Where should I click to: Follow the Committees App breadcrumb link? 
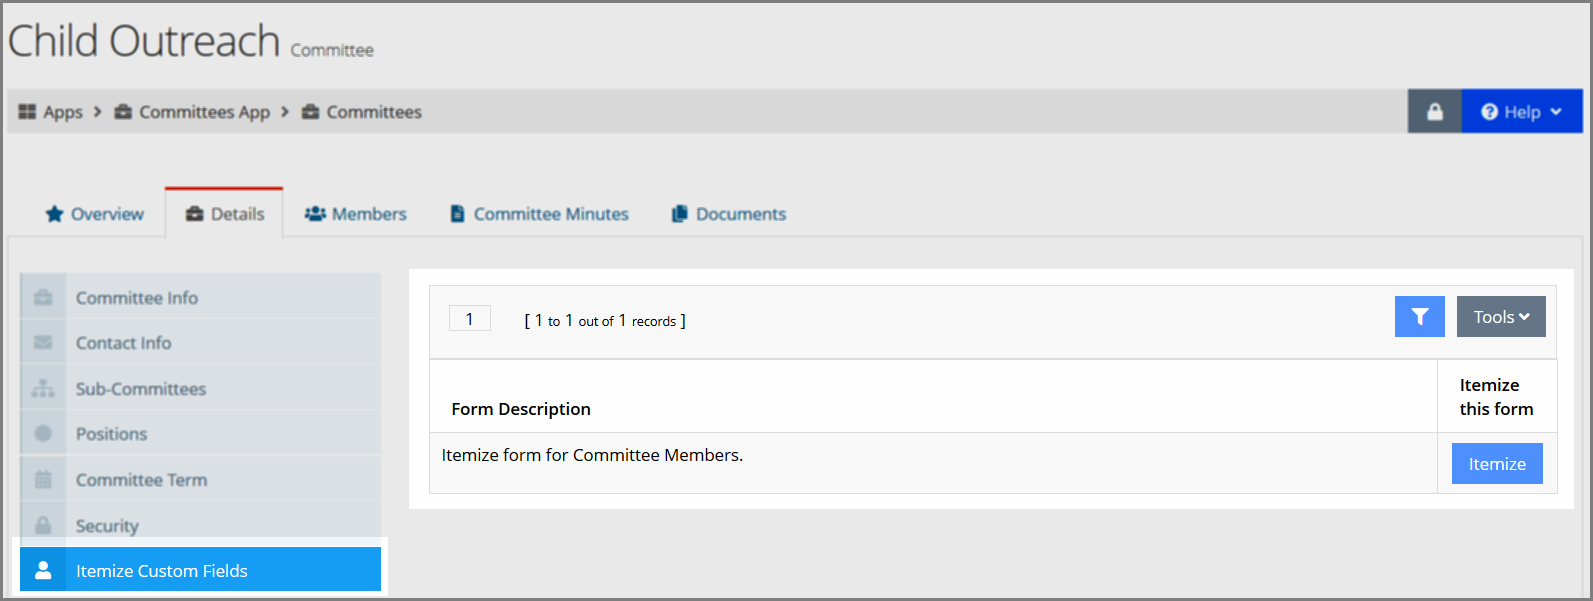[x=192, y=112]
